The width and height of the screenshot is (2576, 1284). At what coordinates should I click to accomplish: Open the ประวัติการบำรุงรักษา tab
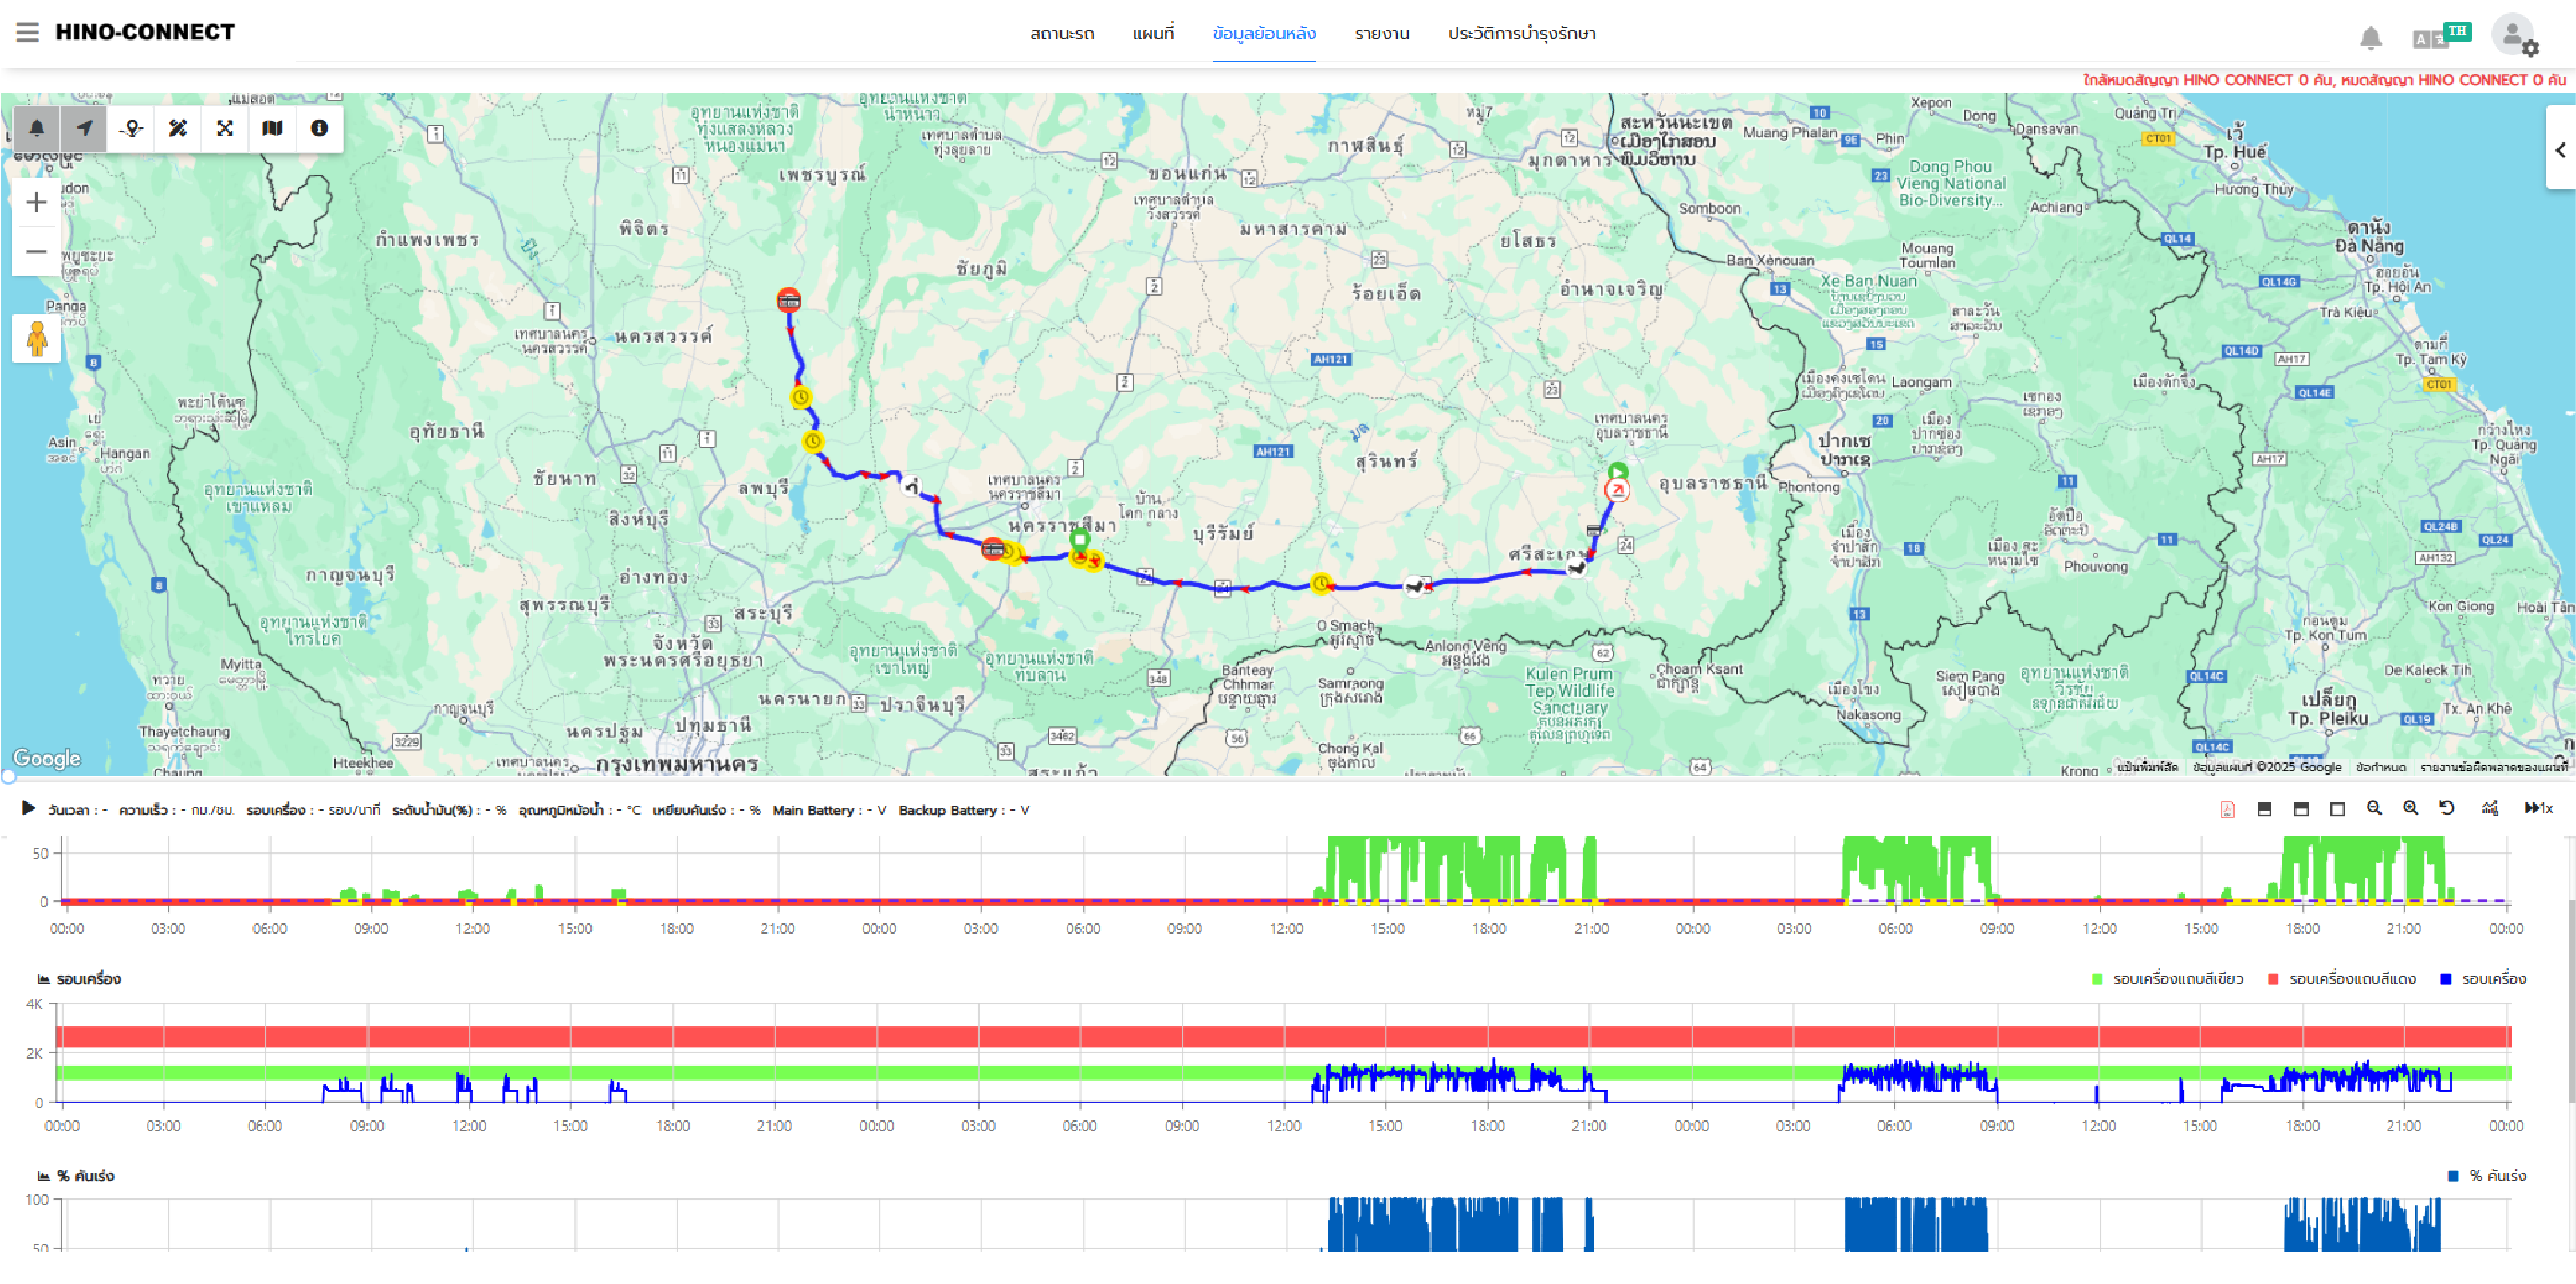(1521, 33)
